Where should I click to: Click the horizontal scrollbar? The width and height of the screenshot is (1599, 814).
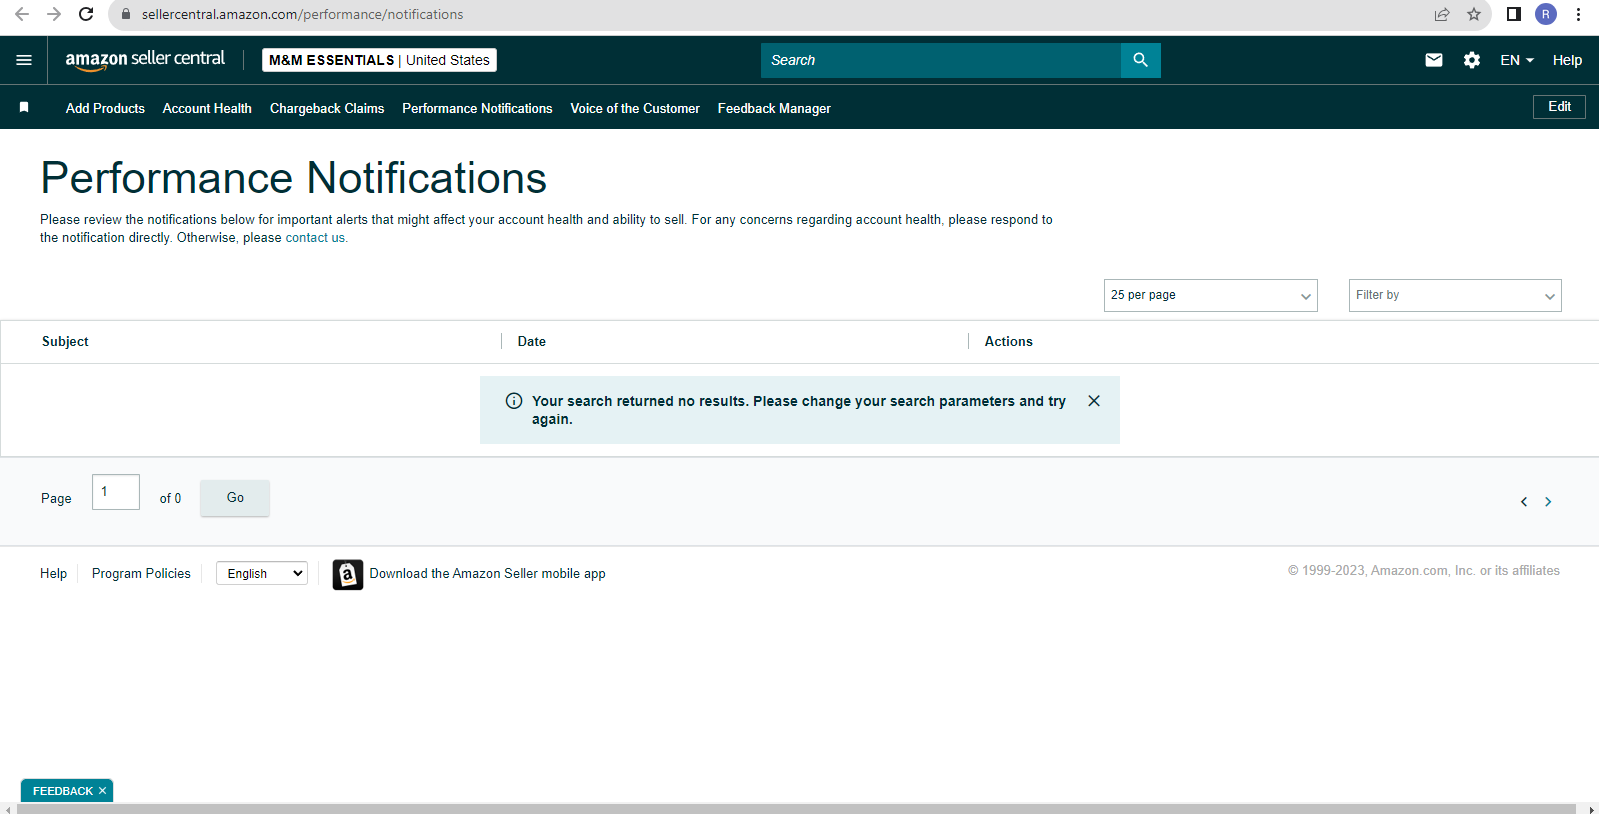(796, 809)
